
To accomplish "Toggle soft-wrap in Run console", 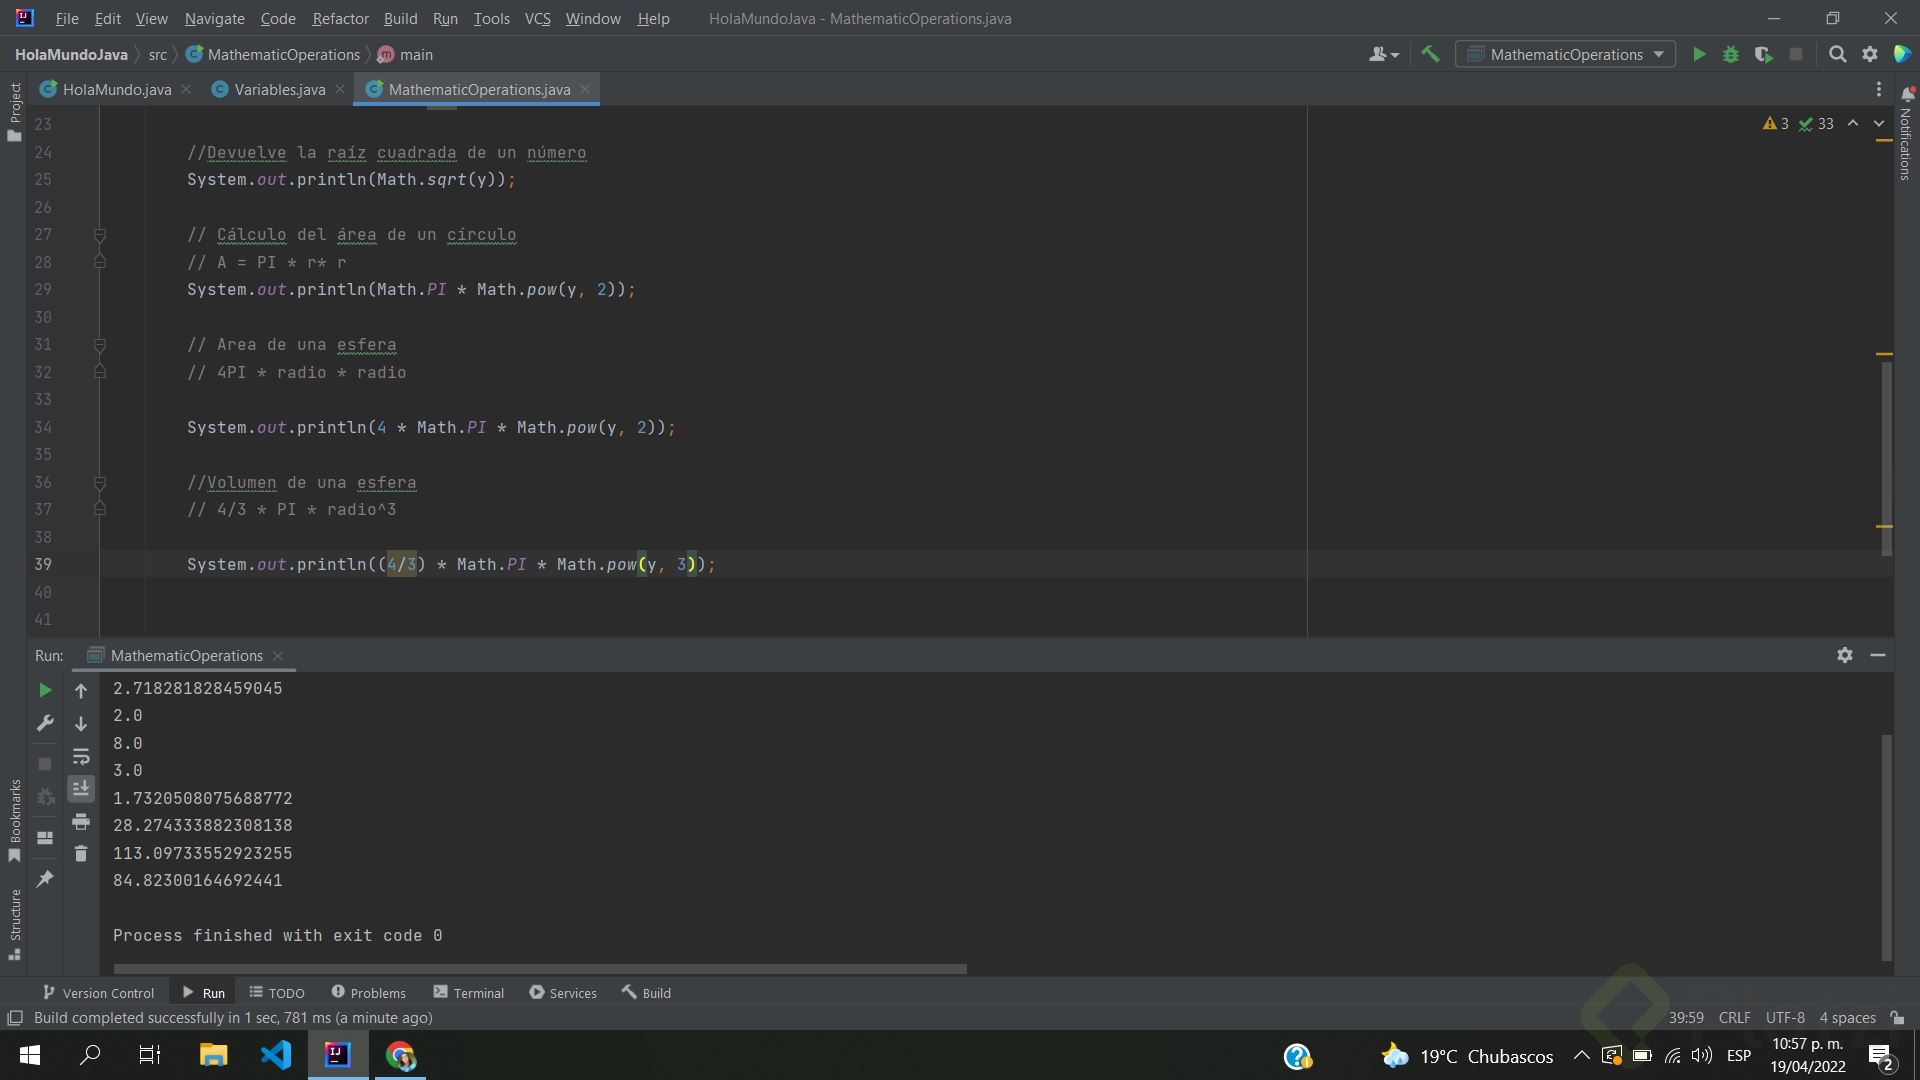I will click(x=81, y=756).
